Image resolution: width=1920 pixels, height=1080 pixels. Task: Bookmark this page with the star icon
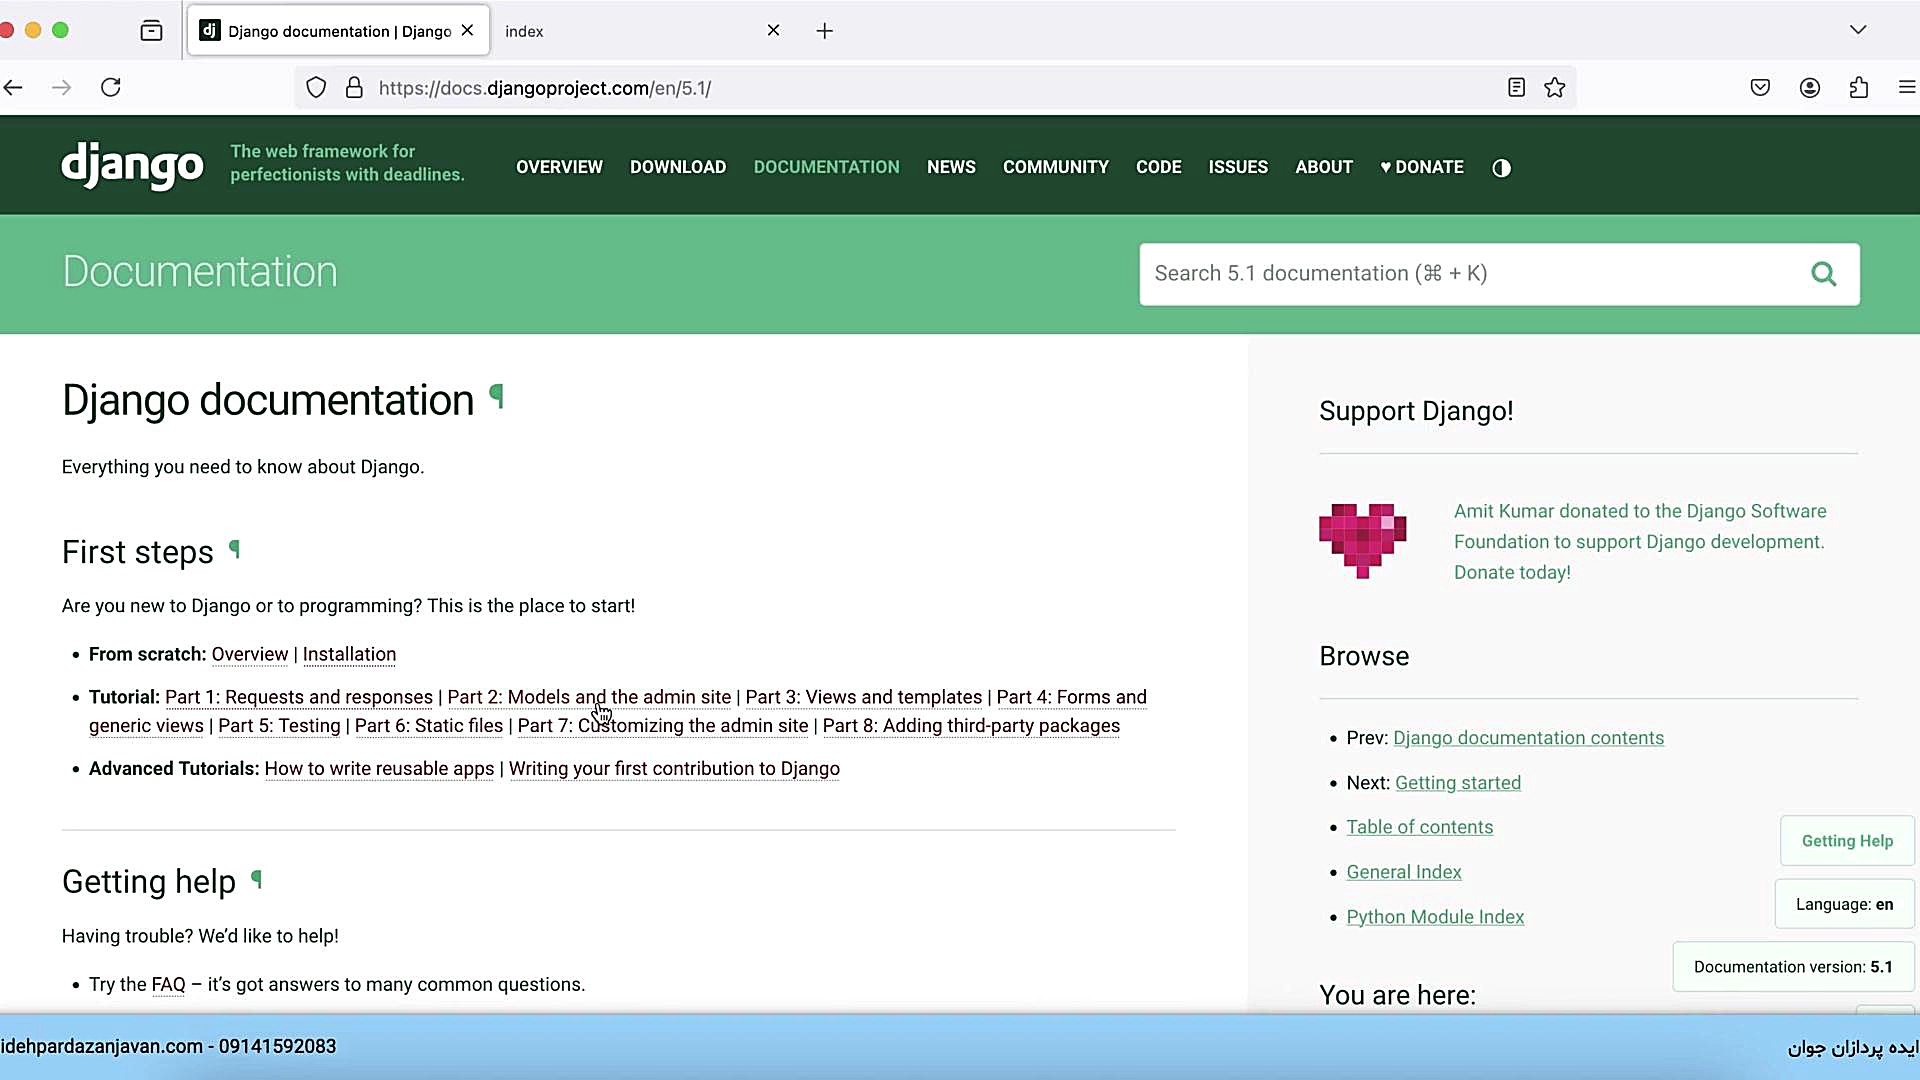[1555, 88]
